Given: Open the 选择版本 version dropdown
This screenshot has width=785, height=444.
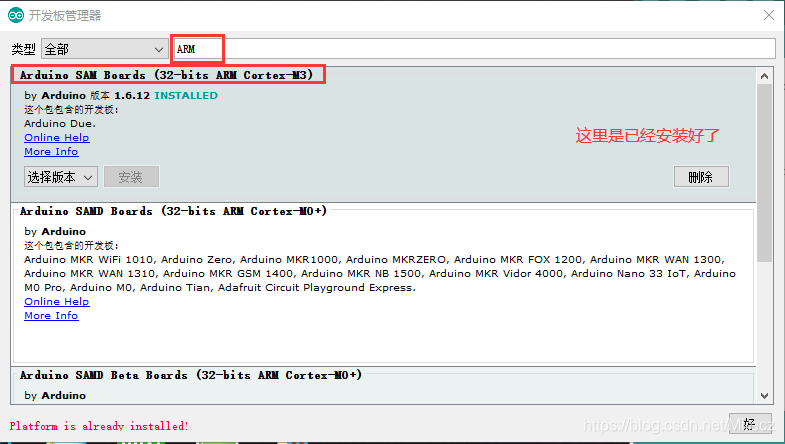Looking at the screenshot, I should click(61, 177).
